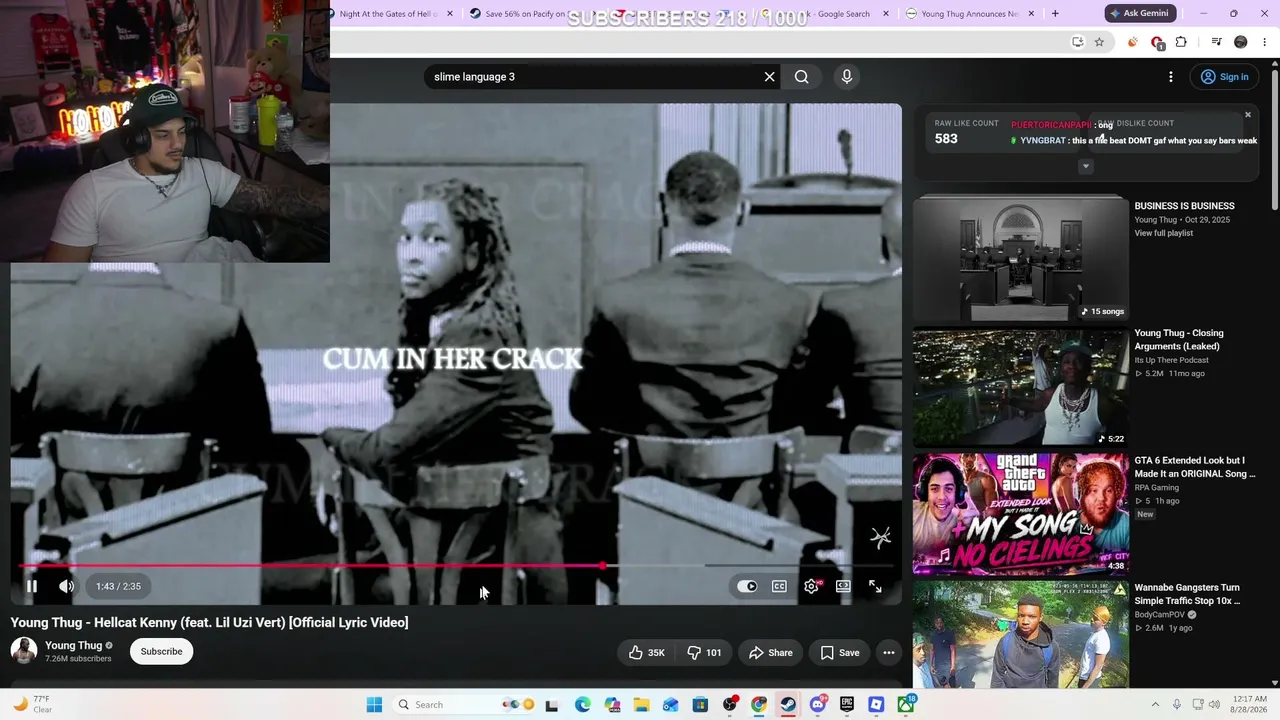Viewport: 1280px width, 720px height.
Task: Click the playback scrubber dot on the timeline
Action: click(x=602, y=566)
